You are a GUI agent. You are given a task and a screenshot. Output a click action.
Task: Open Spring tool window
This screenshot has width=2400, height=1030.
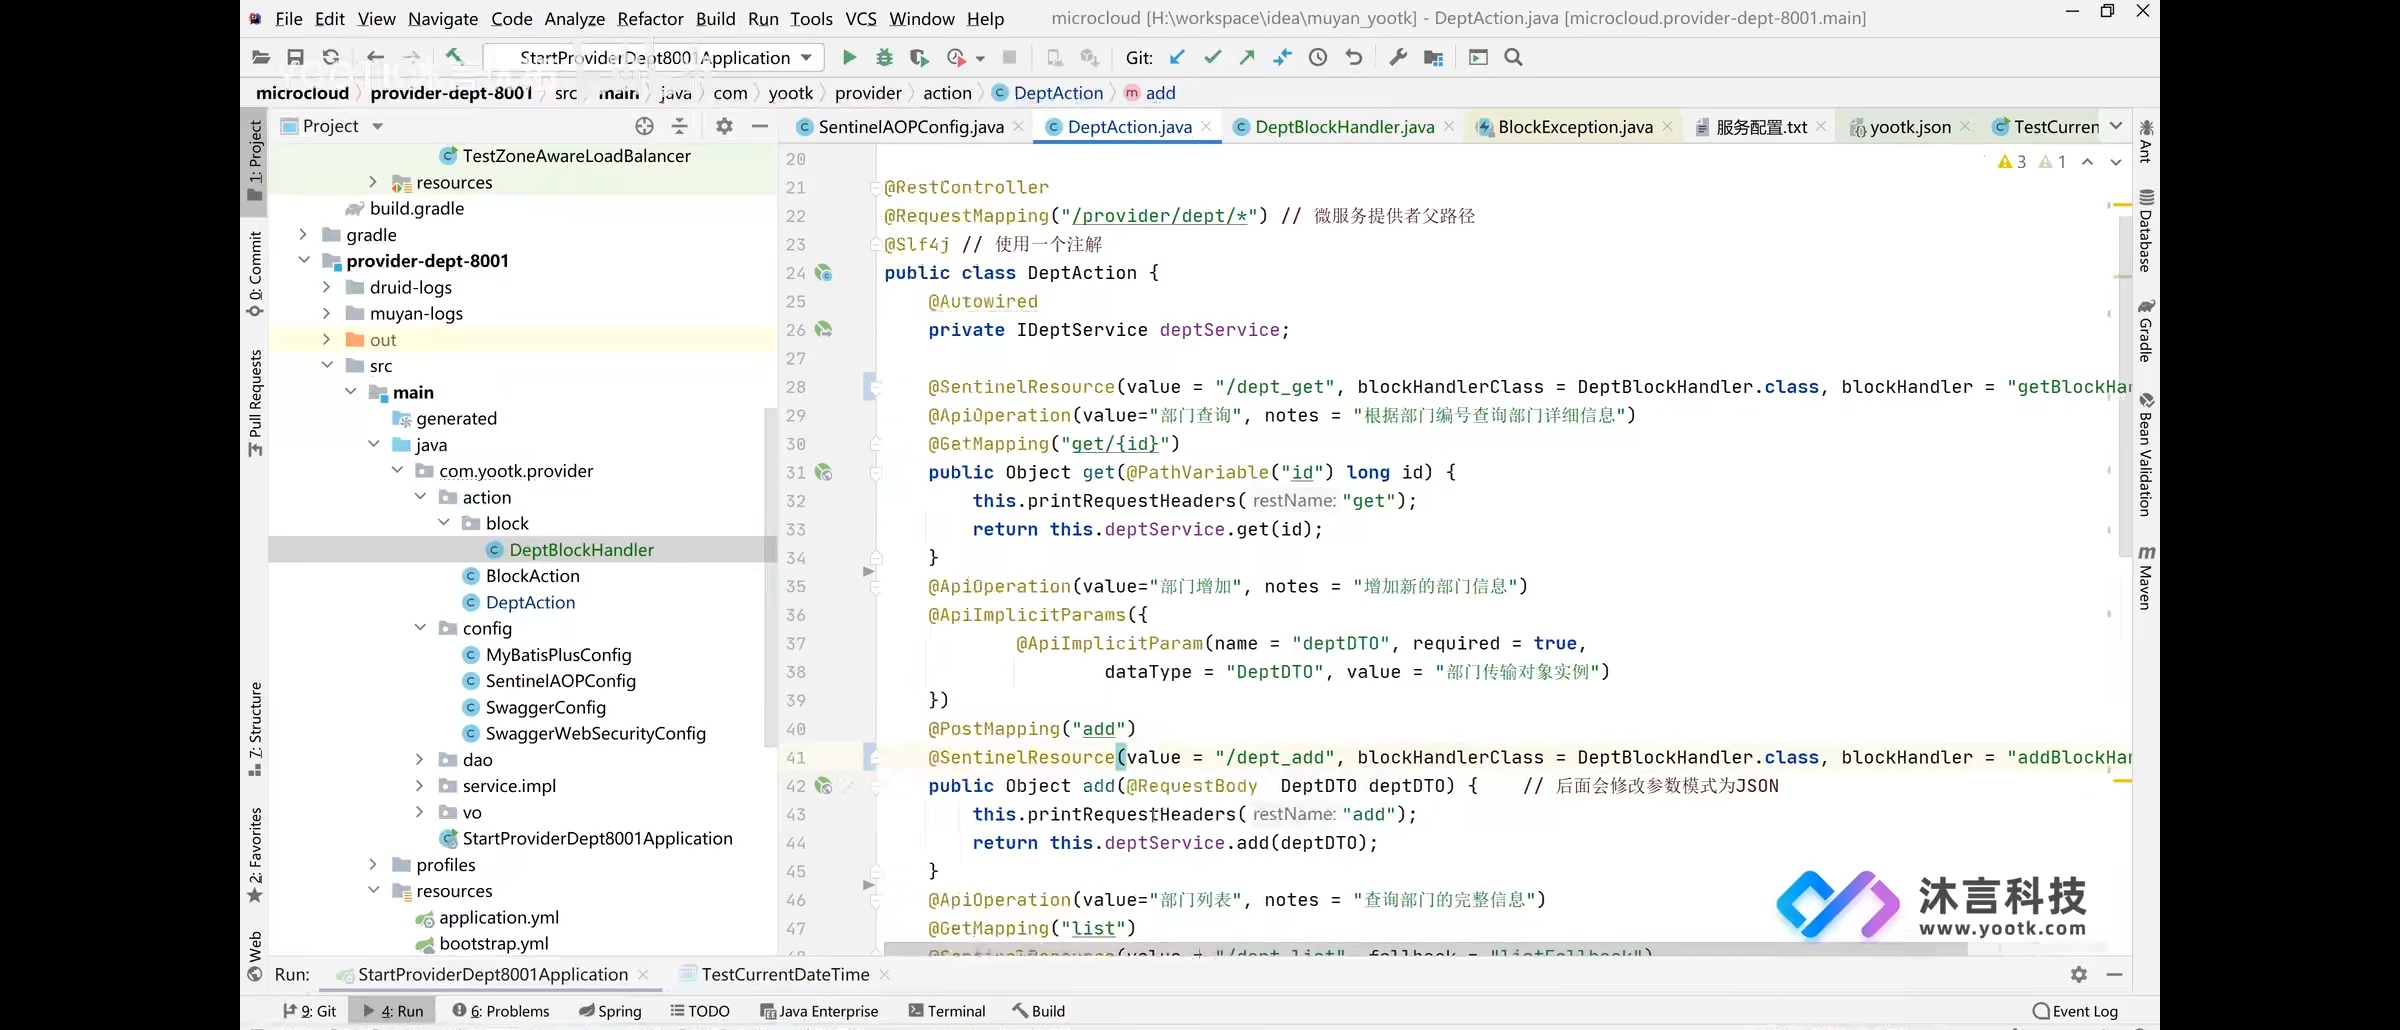click(610, 1011)
